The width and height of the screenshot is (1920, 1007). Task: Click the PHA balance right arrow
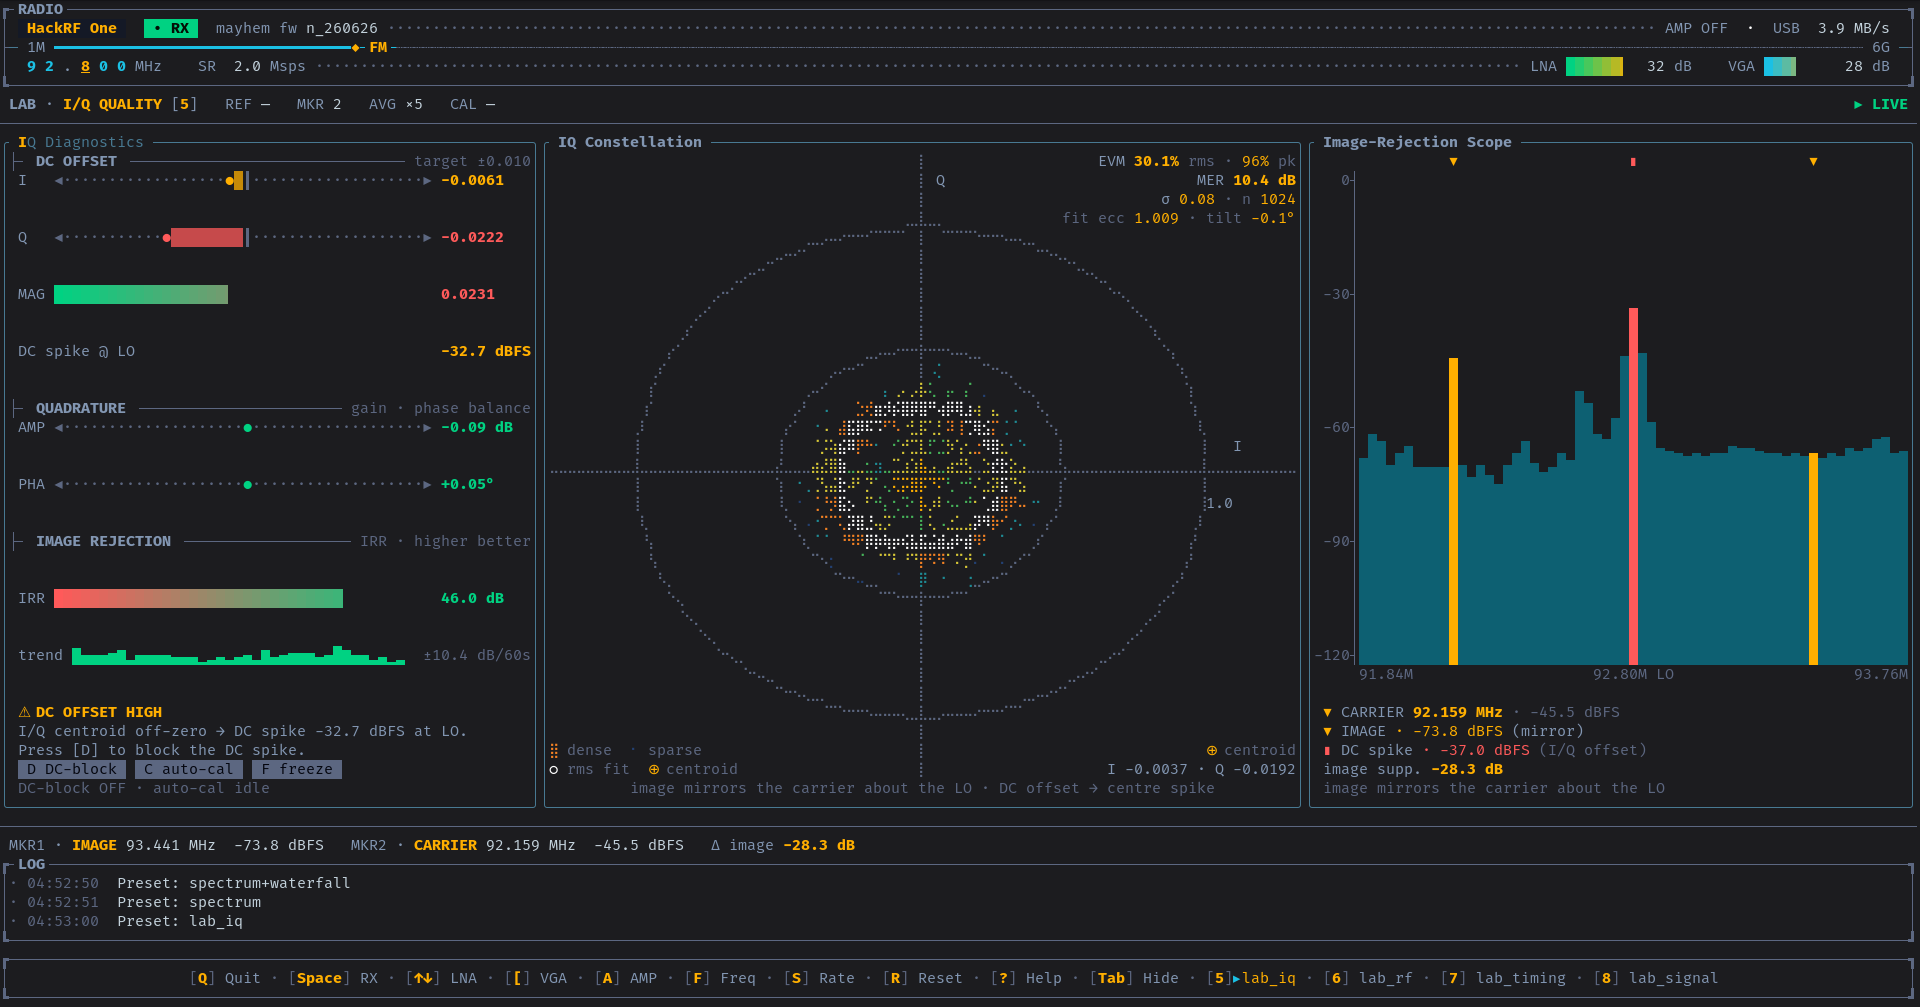tap(427, 484)
